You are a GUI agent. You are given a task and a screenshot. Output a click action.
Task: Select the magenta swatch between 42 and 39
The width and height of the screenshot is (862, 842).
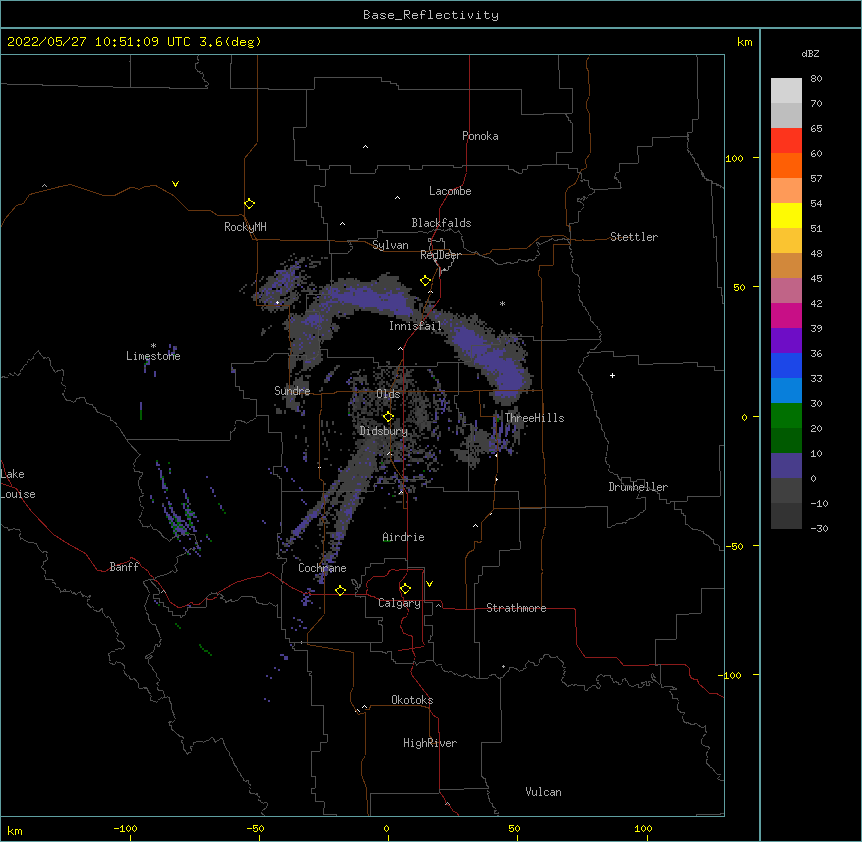[x=786, y=315]
